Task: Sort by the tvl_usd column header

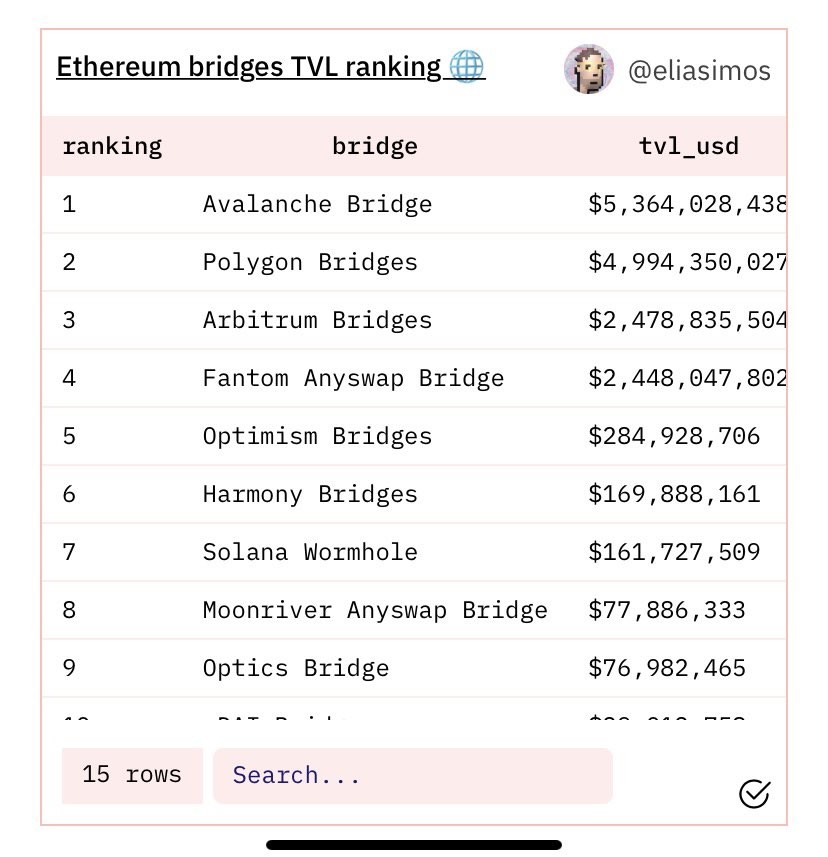Action: pyautogui.click(x=689, y=147)
